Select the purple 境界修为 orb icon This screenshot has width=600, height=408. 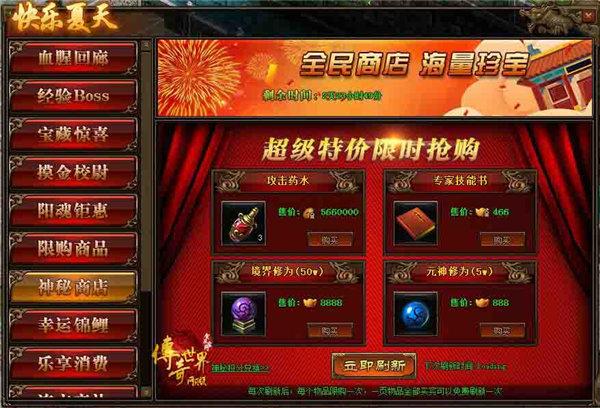243,314
